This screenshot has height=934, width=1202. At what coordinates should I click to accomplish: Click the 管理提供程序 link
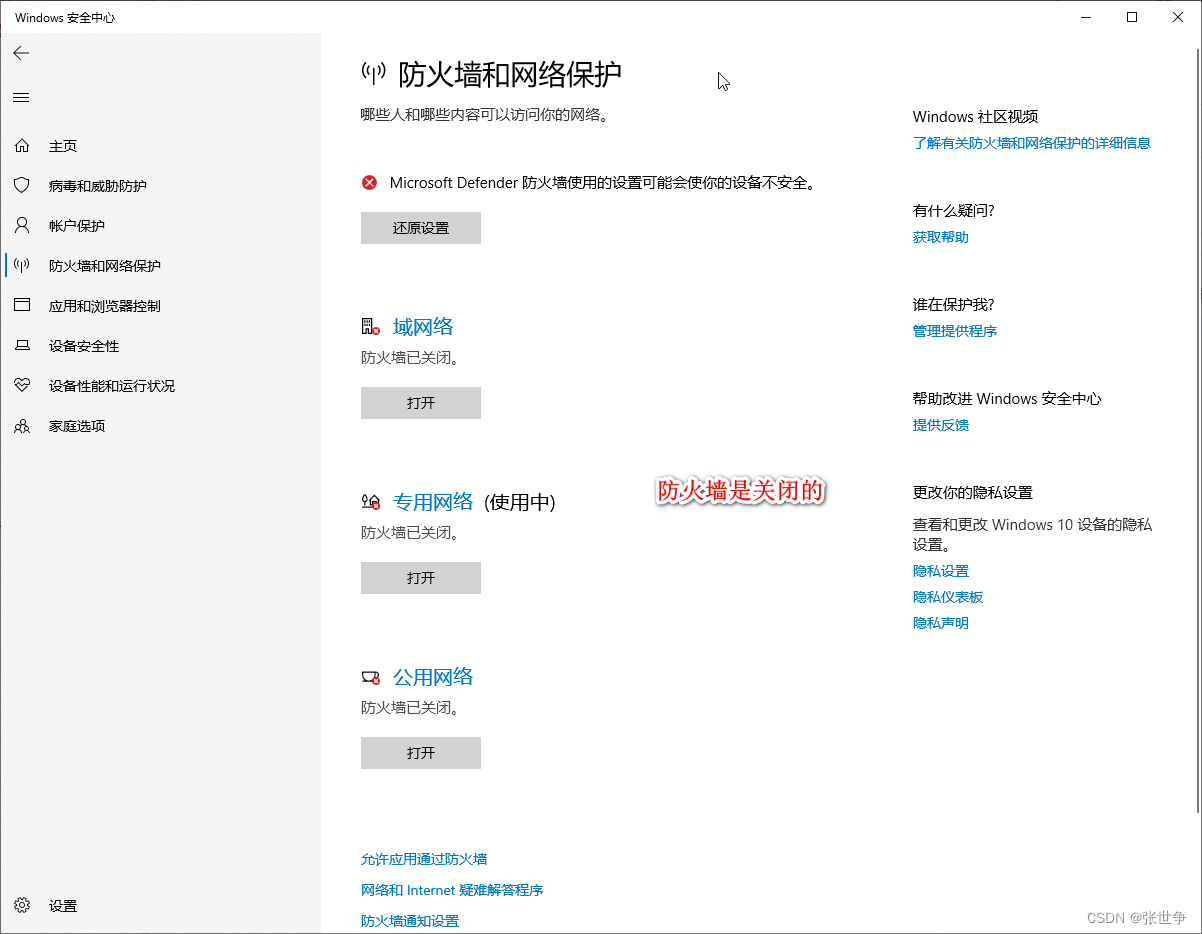click(x=955, y=331)
